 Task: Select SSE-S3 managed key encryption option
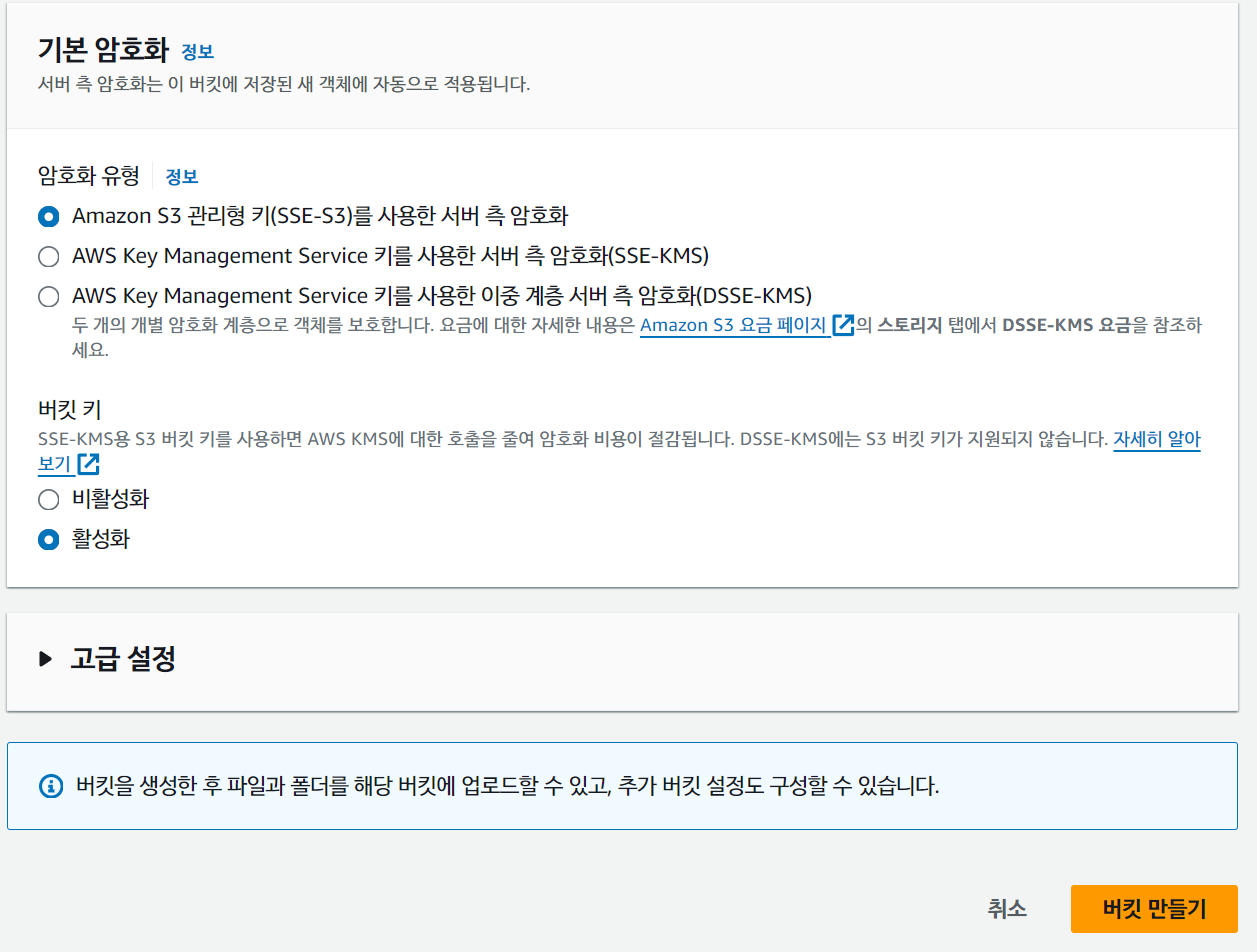[x=48, y=216]
